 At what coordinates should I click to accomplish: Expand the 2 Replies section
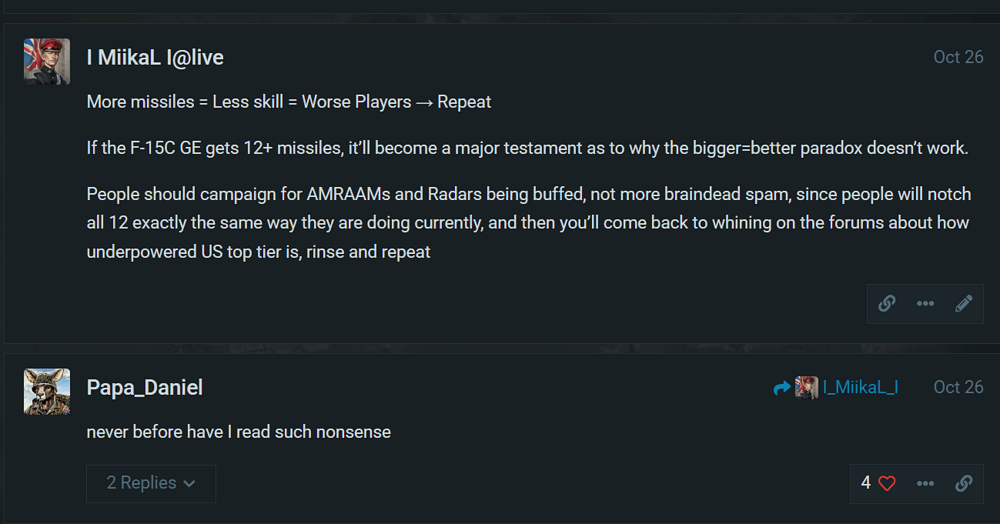point(141,483)
